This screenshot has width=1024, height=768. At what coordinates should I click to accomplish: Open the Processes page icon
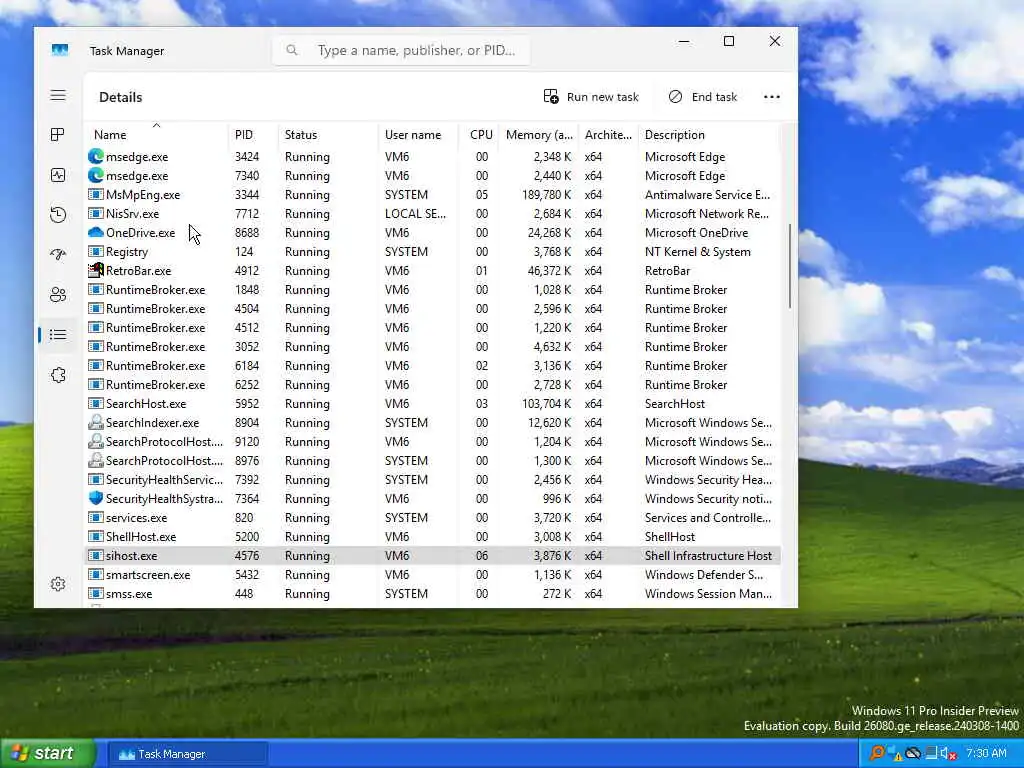tap(58, 135)
